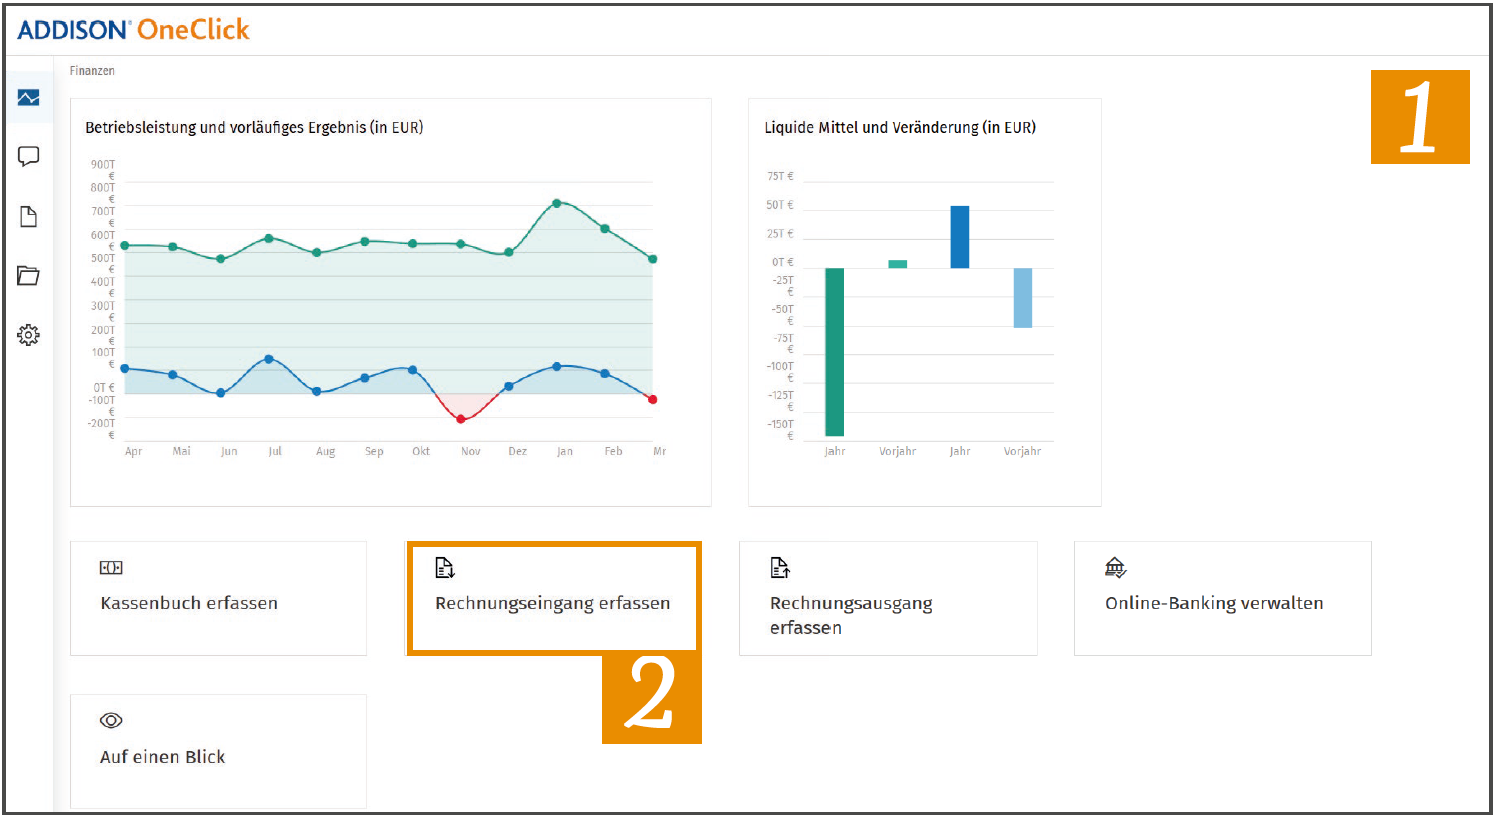Select the blue Jul data point

click(x=269, y=359)
